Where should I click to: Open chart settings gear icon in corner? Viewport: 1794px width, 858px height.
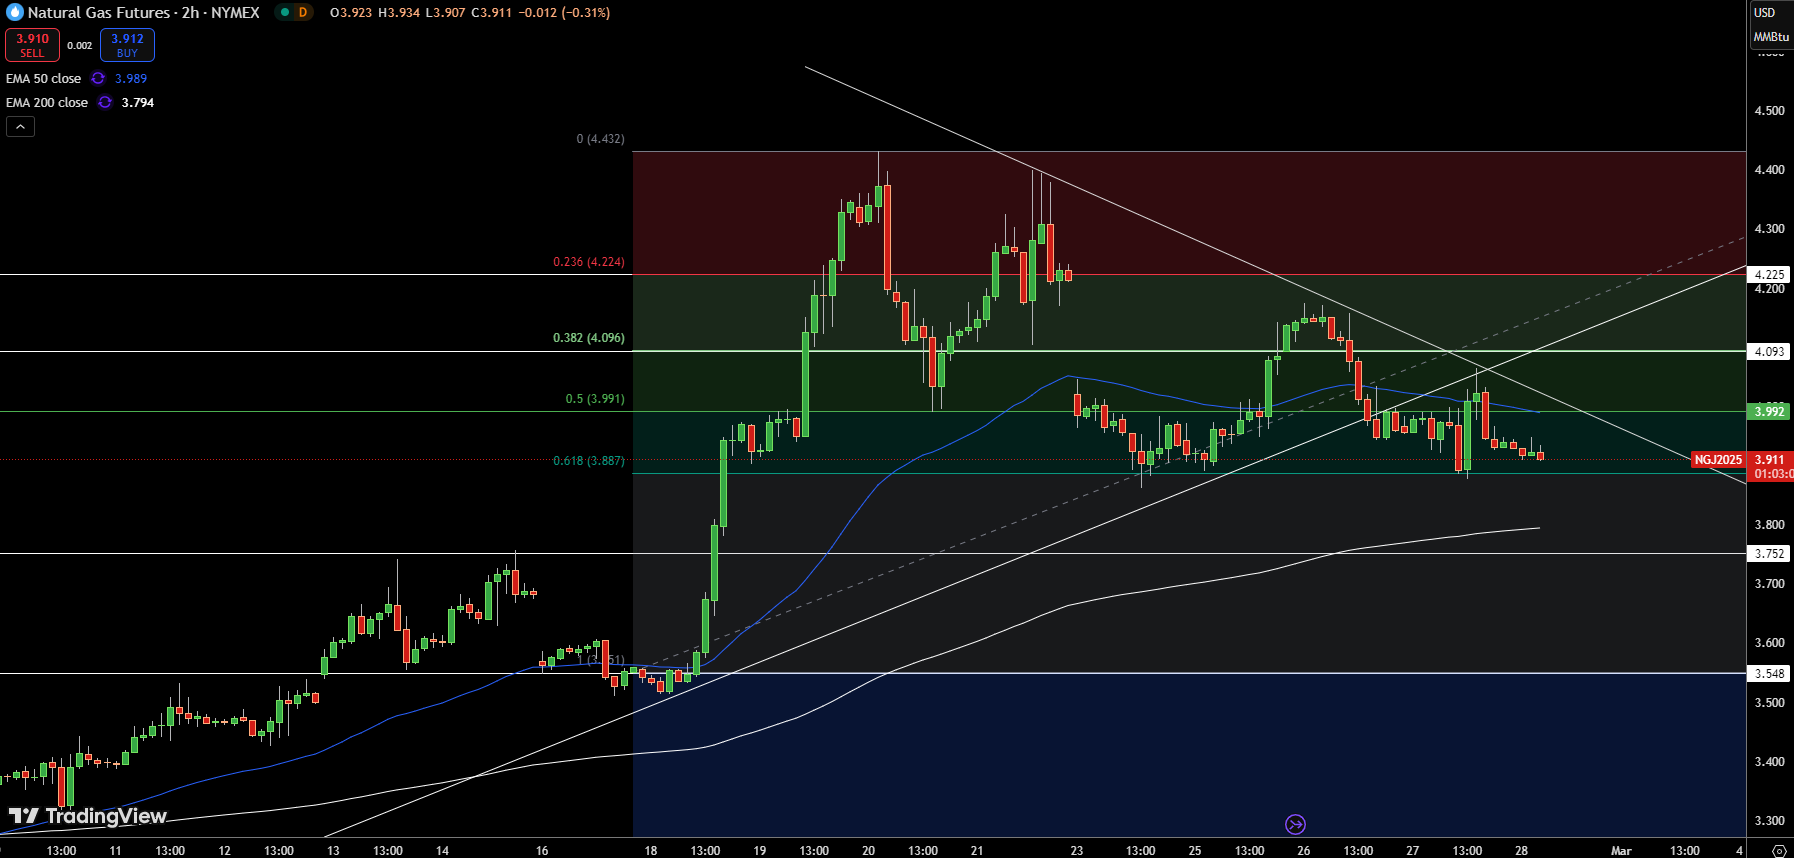[x=1779, y=850]
